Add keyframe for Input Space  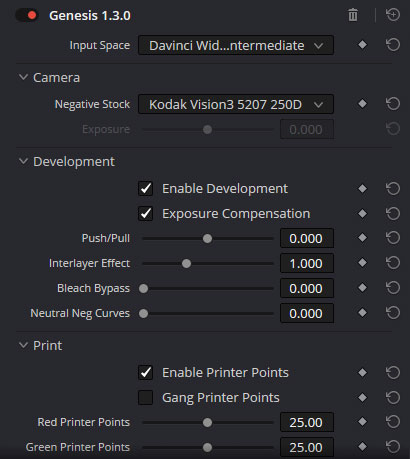[362, 45]
